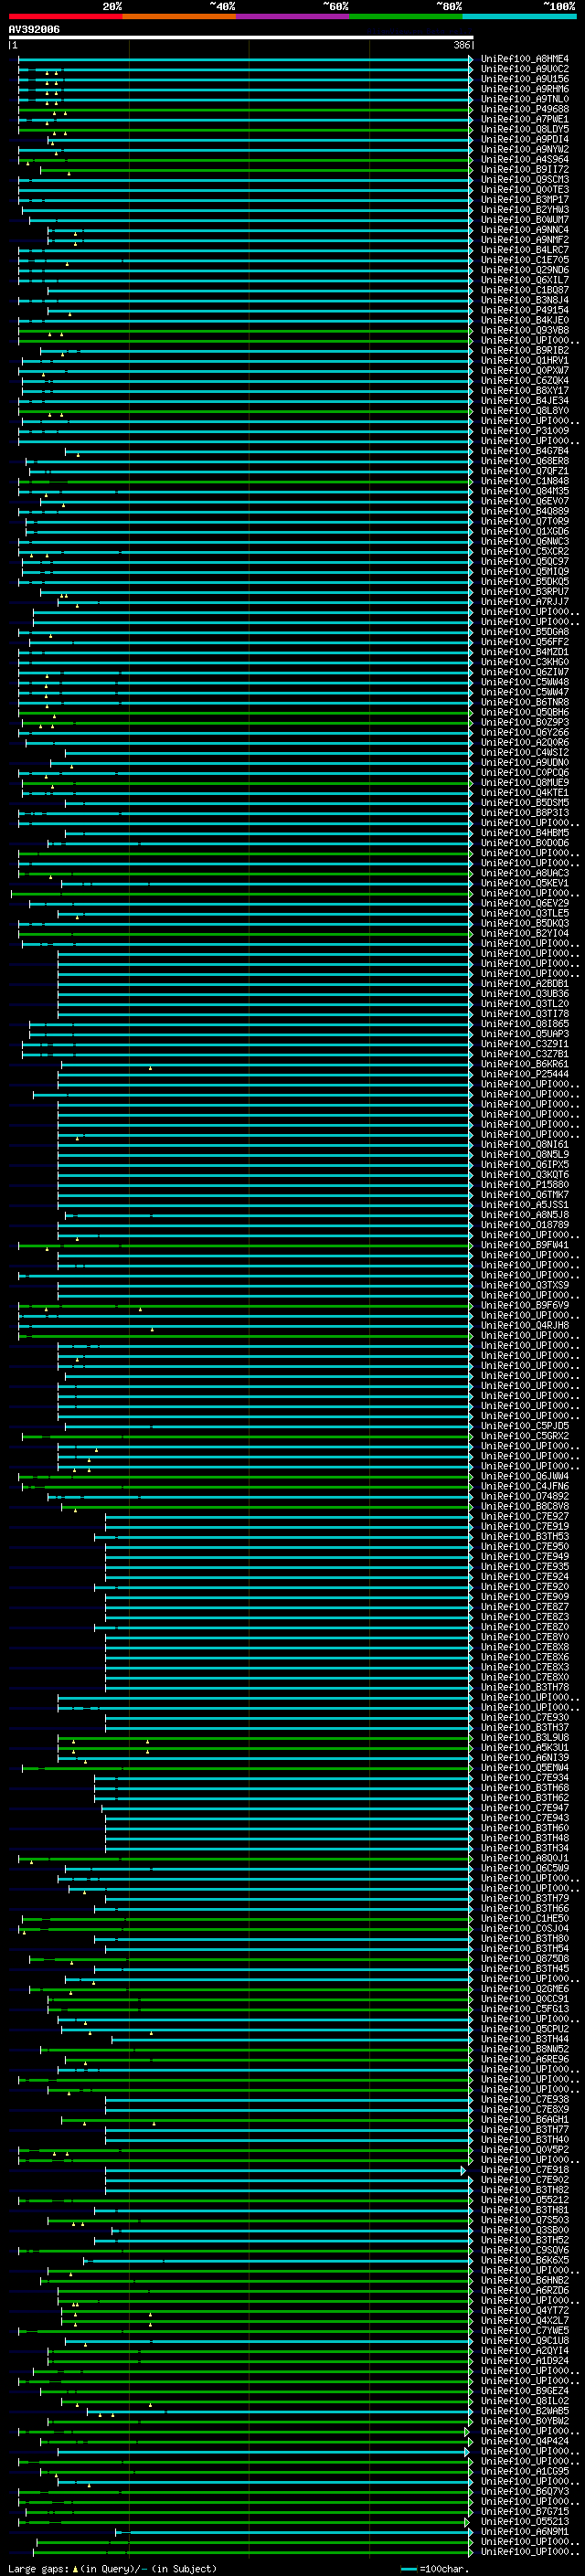Click UniRef100_B3L9U8 label
585x2576 pixels.
pos(525,1737)
